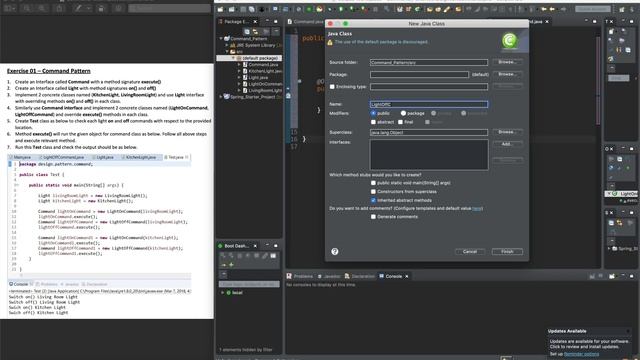Collapse the default package node
Image resolution: width=640 pixels, height=360 pixels.
233,58
